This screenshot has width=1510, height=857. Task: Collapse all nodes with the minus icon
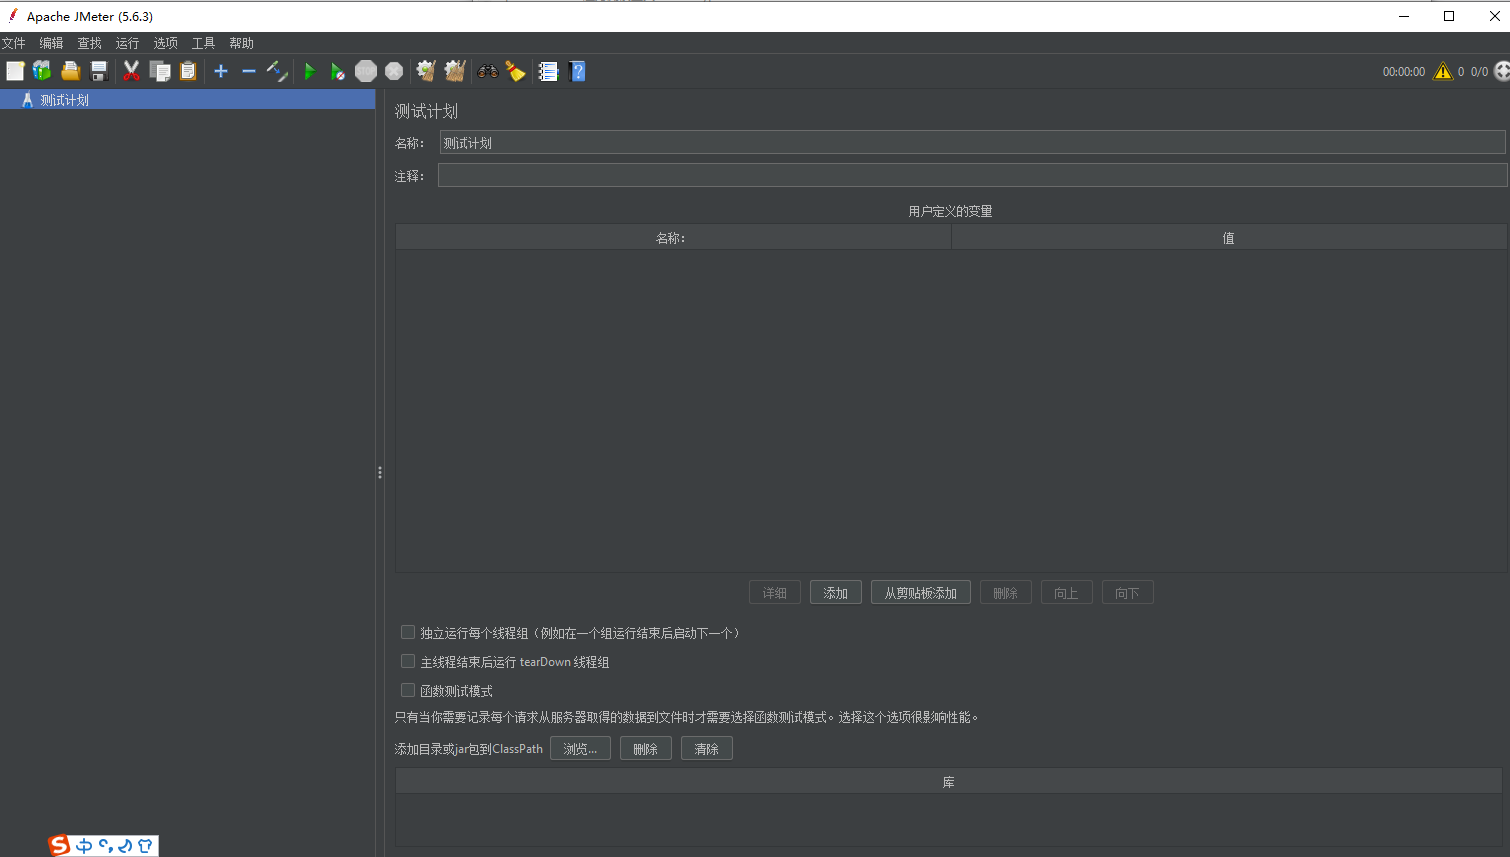tap(249, 71)
